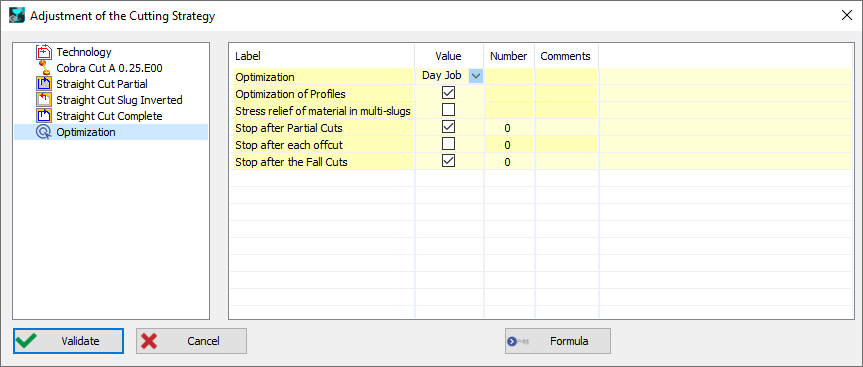Image resolution: width=863 pixels, height=367 pixels.
Task: Click the Cobra Cut A 0.25.E00 icon
Action: click(x=45, y=68)
